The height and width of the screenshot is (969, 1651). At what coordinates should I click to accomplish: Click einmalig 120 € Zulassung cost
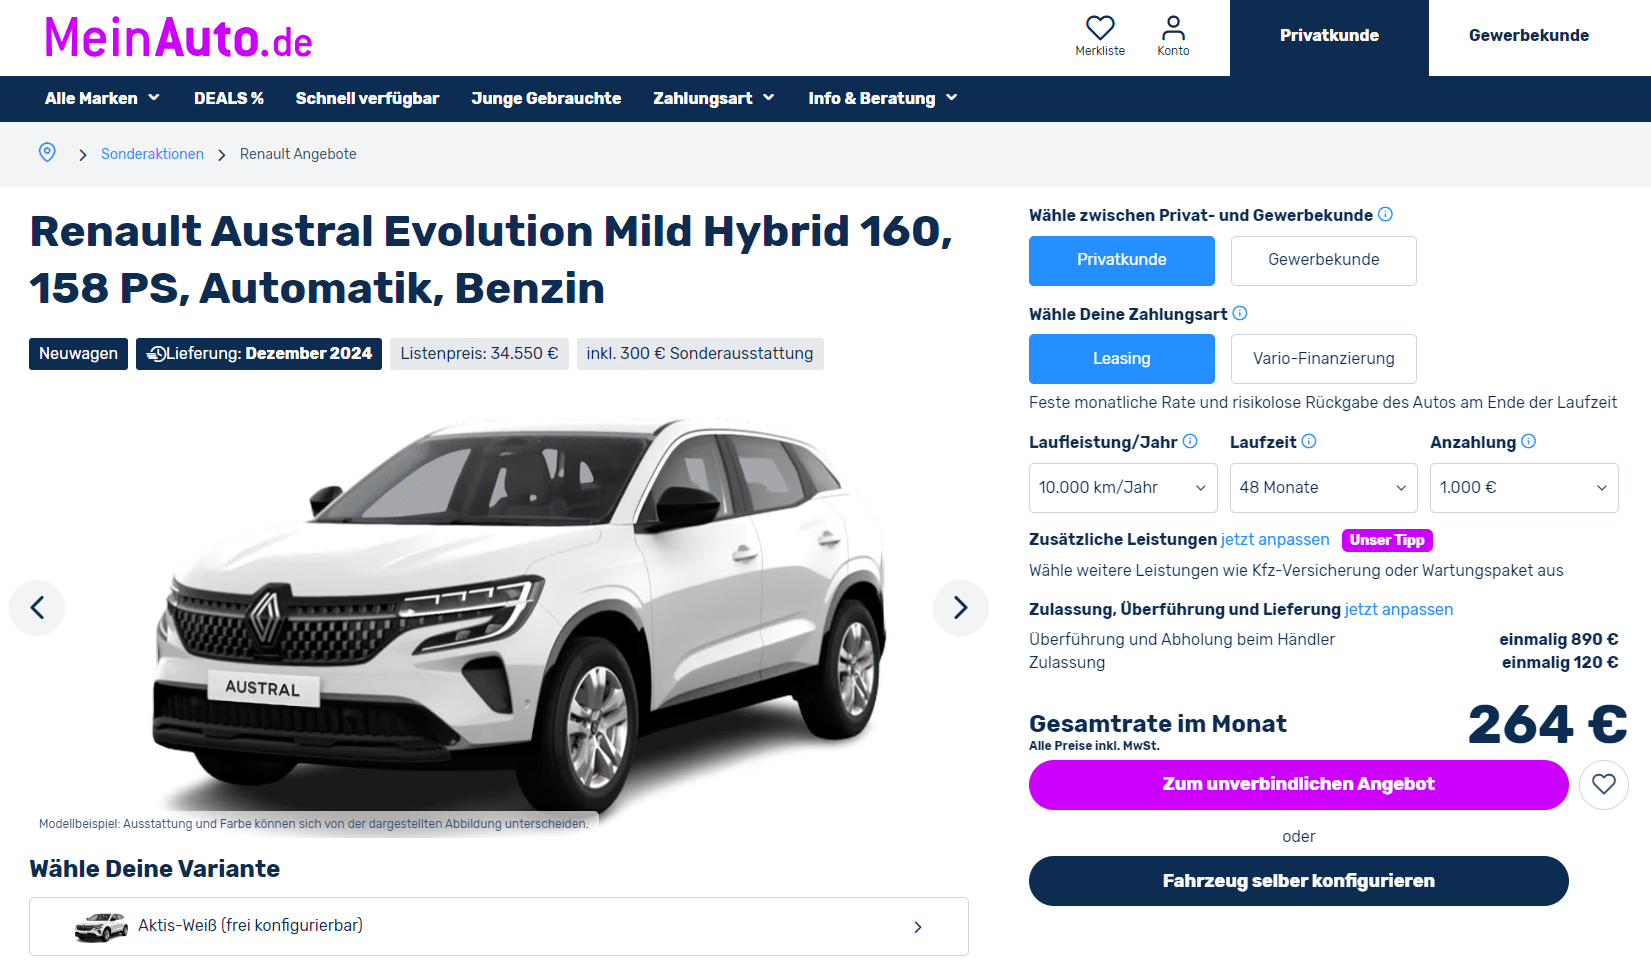[x=1559, y=663]
